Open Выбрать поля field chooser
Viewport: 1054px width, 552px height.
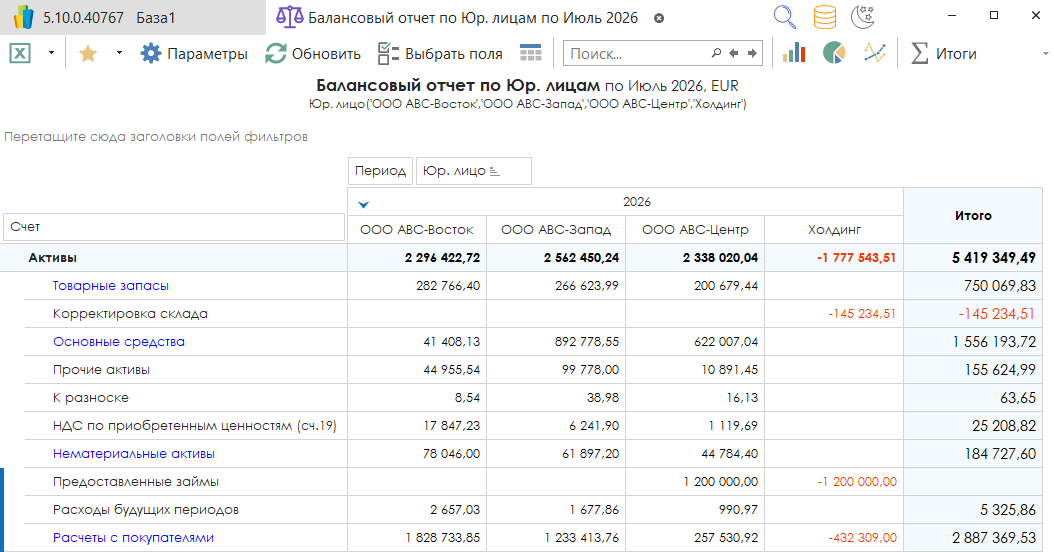click(440, 54)
